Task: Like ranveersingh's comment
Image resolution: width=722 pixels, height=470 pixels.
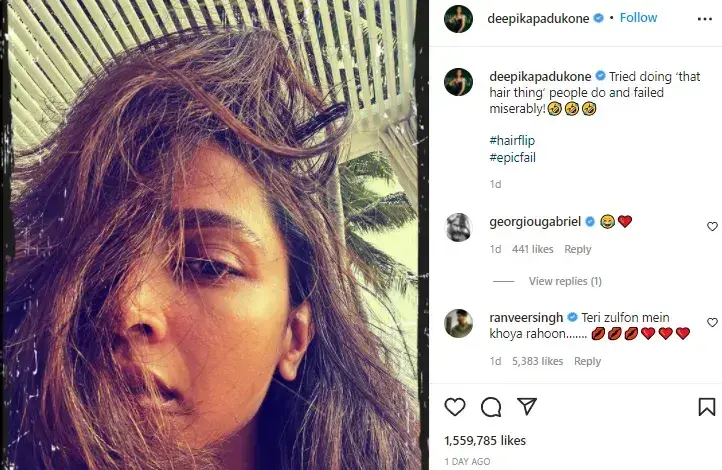Action: pos(712,322)
